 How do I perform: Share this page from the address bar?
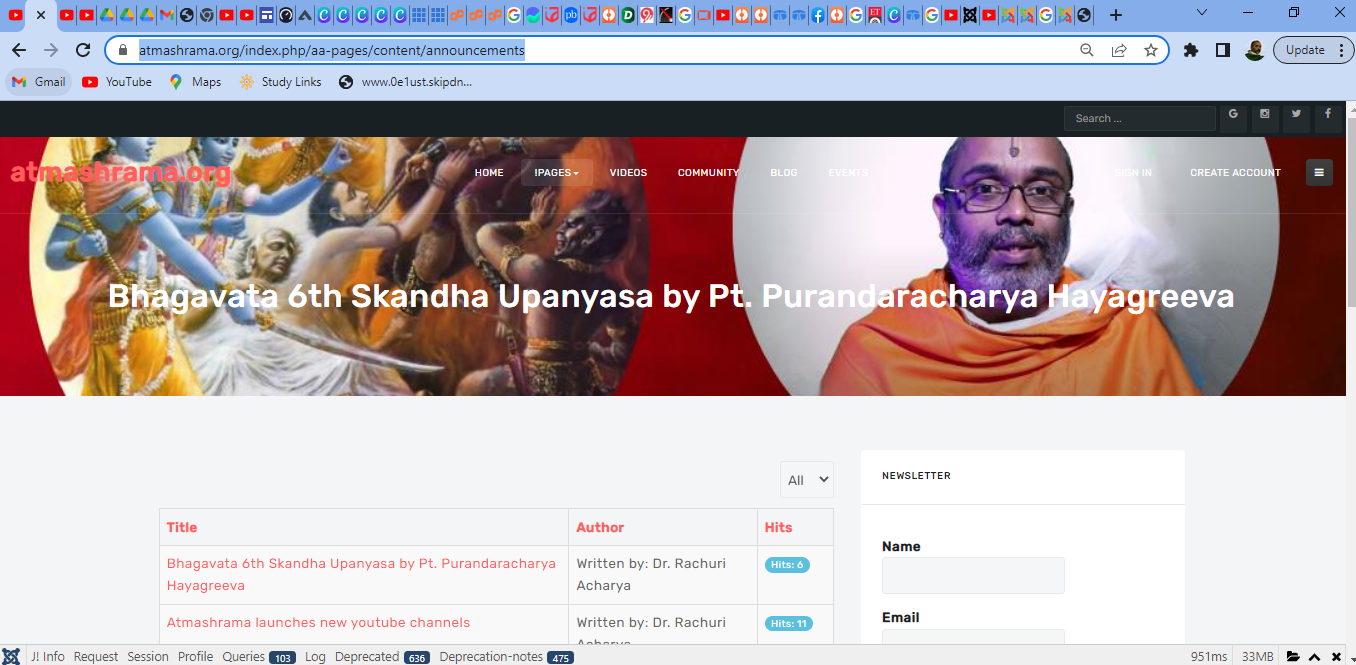point(1119,50)
